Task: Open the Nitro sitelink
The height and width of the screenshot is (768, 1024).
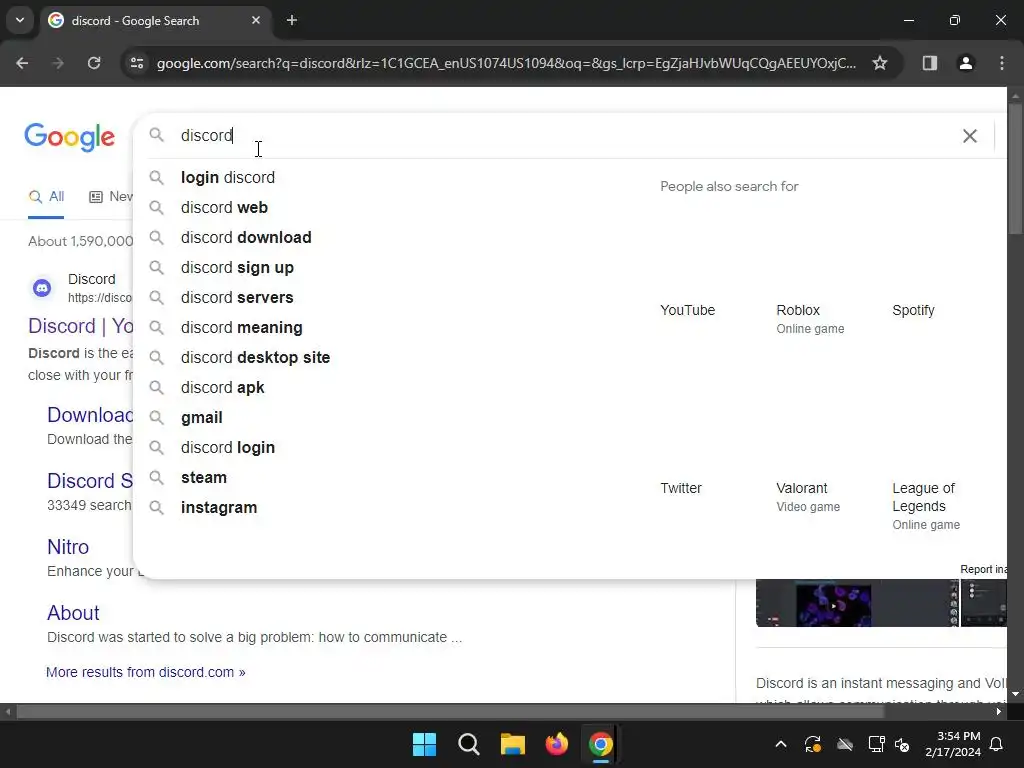Action: tap(68, 547)
